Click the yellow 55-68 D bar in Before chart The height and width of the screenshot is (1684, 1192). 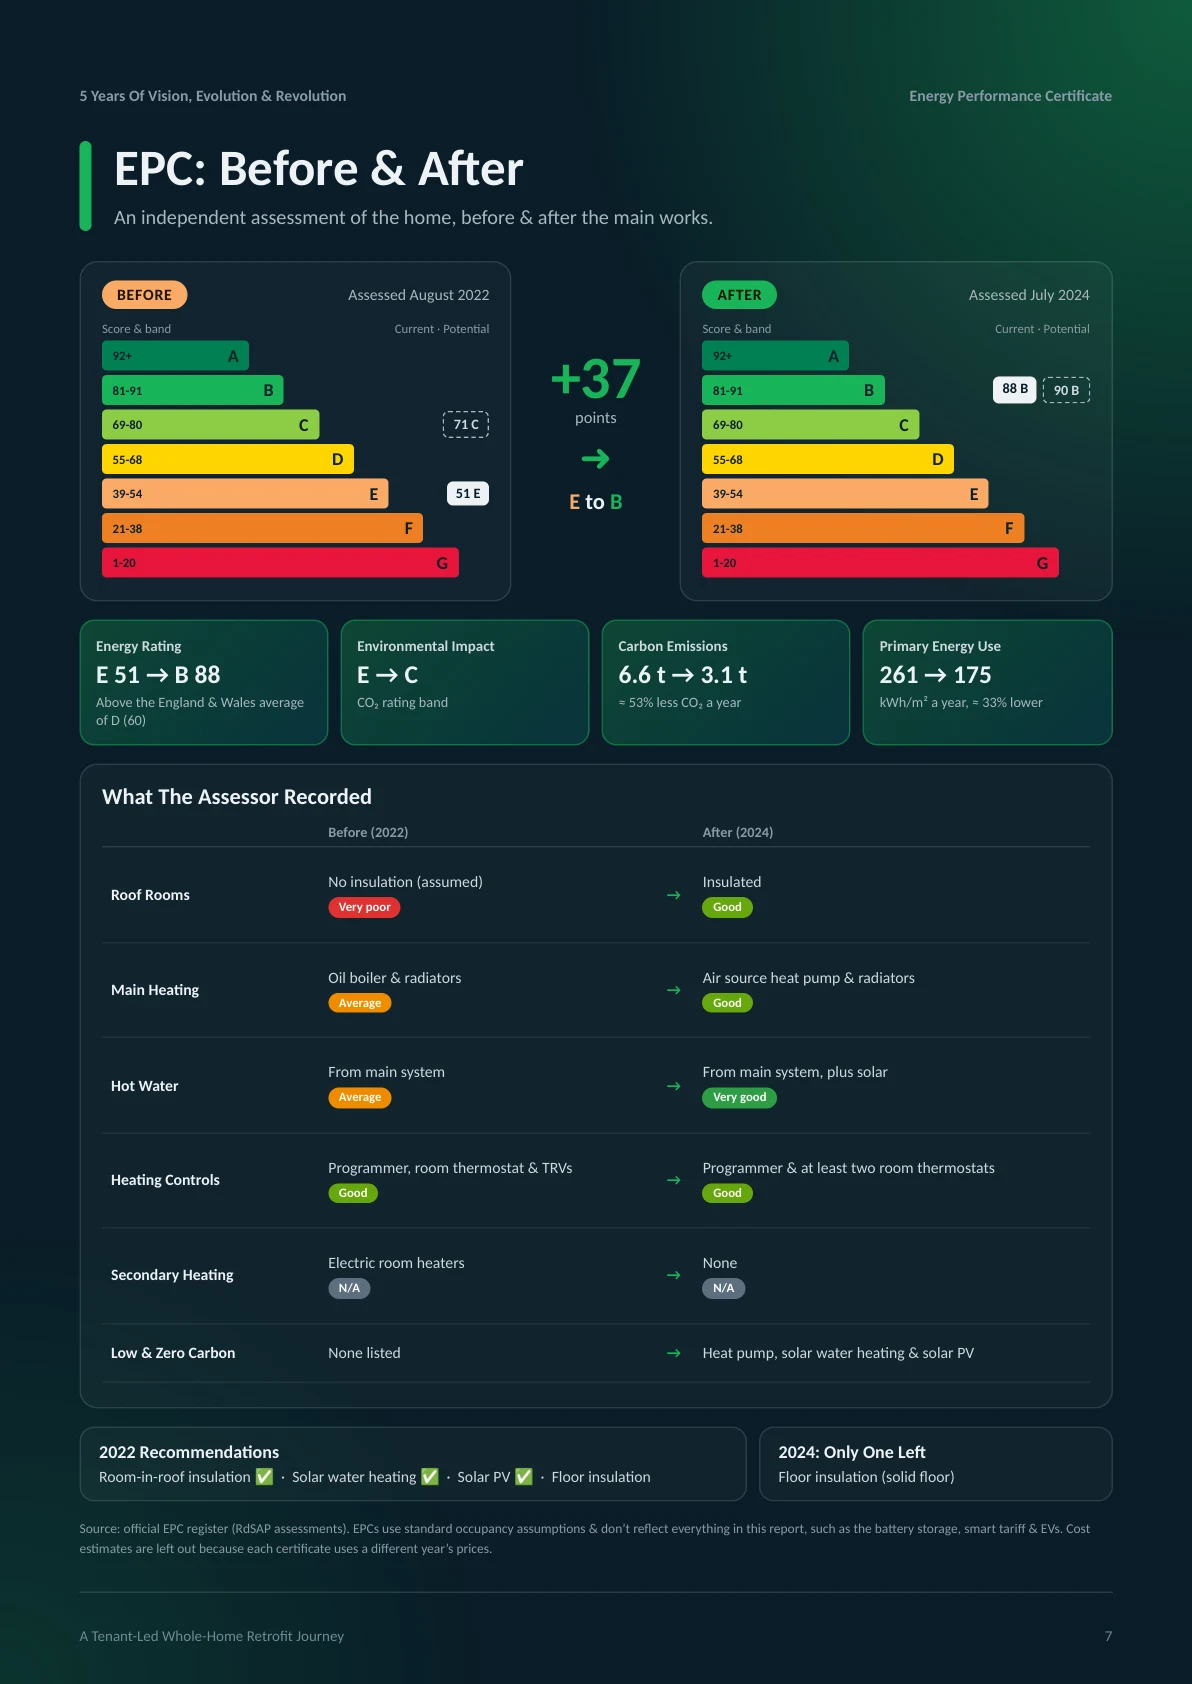pyautogui.click(x=228, y=459)
